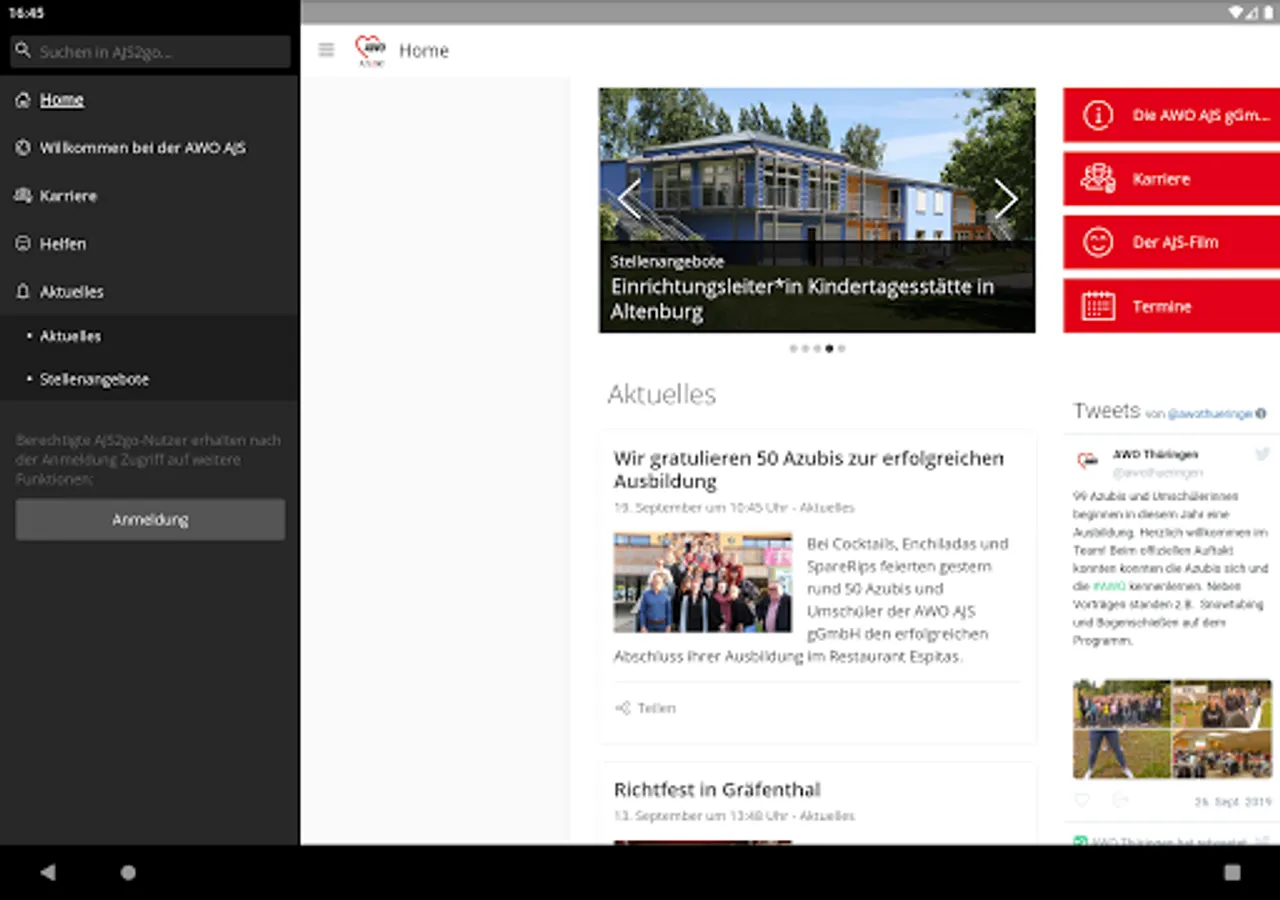The width and height of the screenshot is (1280, 900).
Task: Select the third carousel dot
Action: click(x=817, y=349)
